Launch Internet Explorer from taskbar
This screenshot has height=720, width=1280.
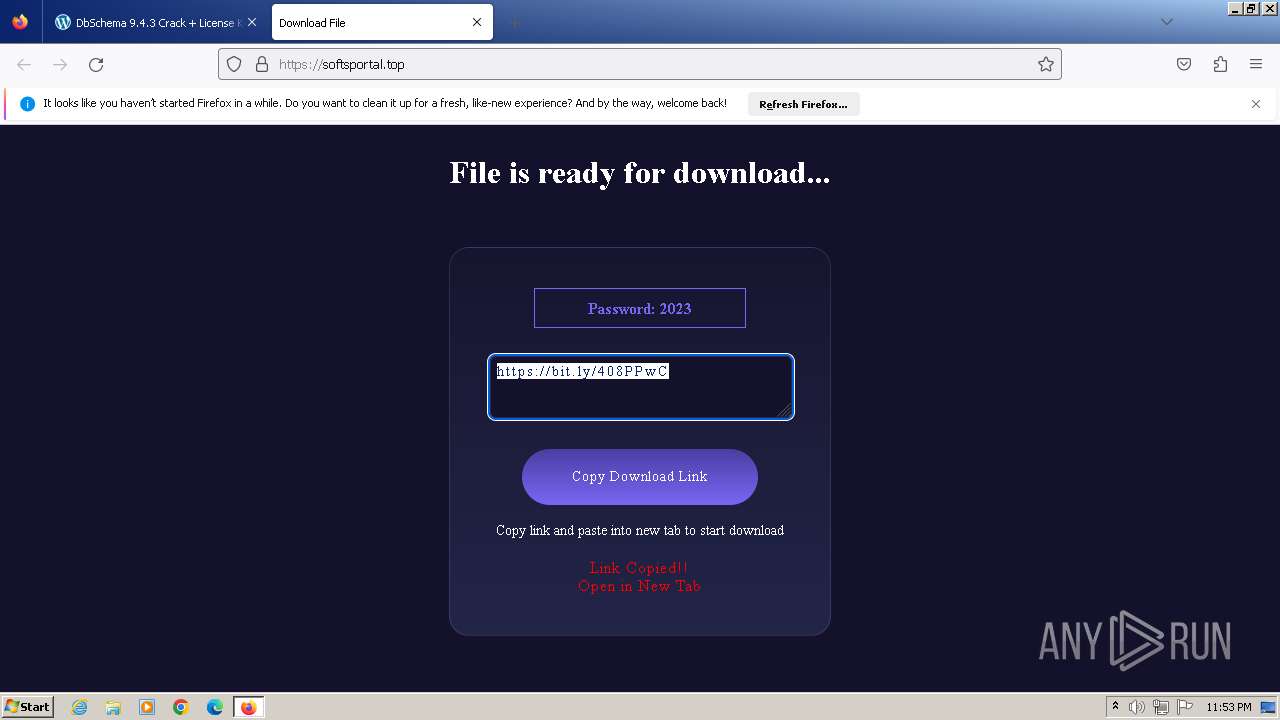pyautogui.click(x=79, y=707)
